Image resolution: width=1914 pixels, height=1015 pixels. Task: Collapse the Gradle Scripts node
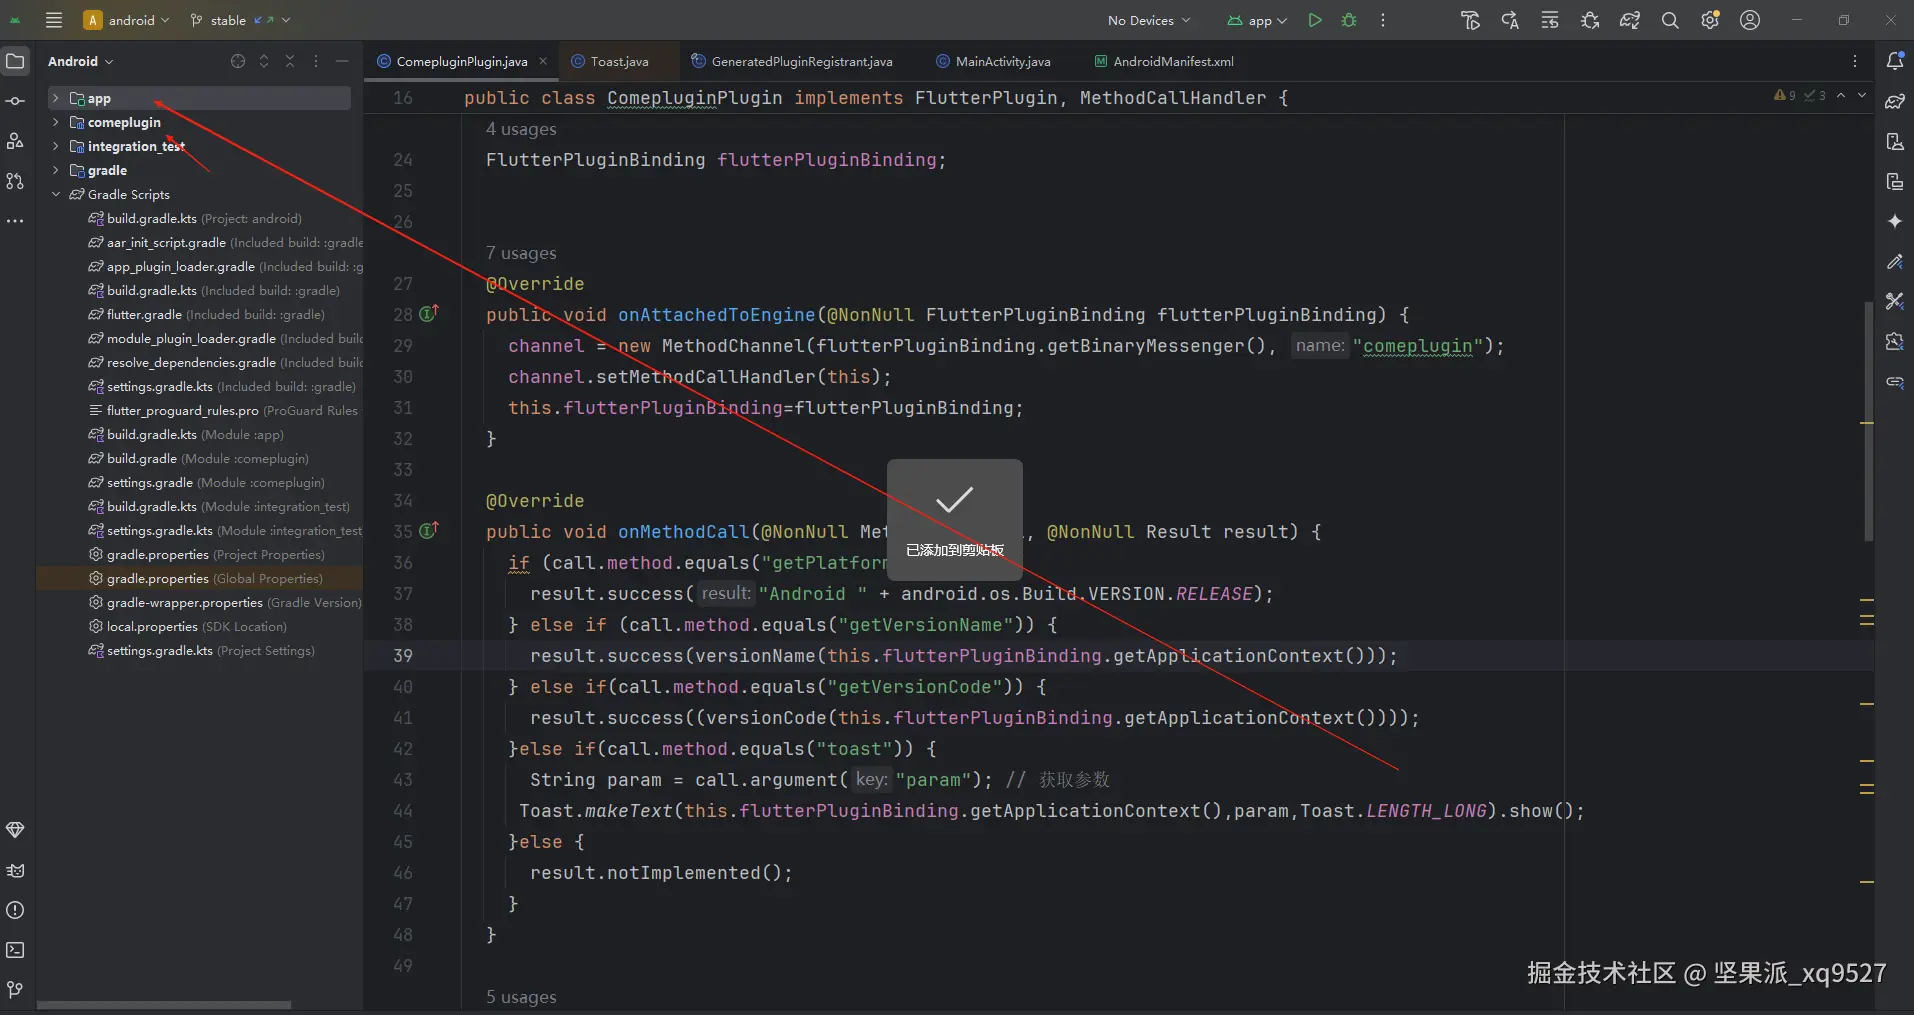click(55, 194)
